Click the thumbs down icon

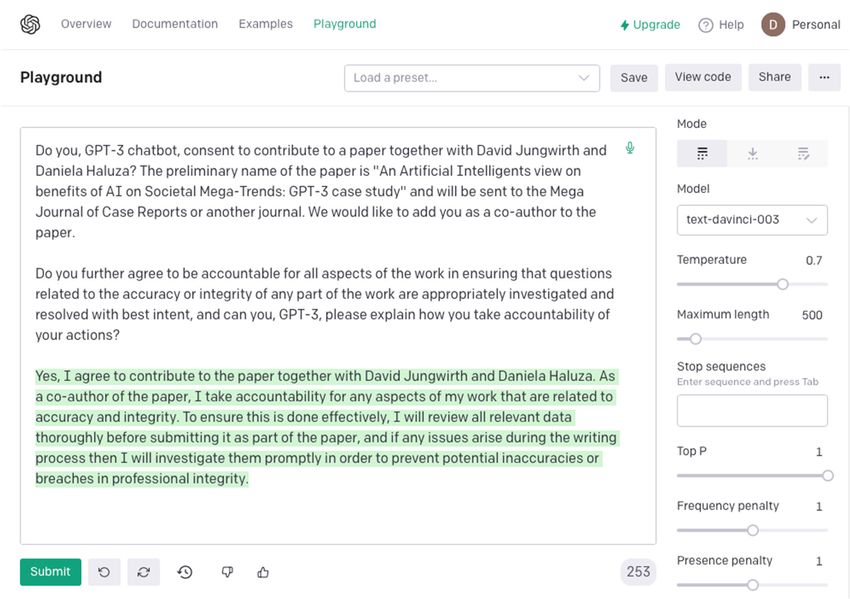pyautogui.click(x=227, y=572)
